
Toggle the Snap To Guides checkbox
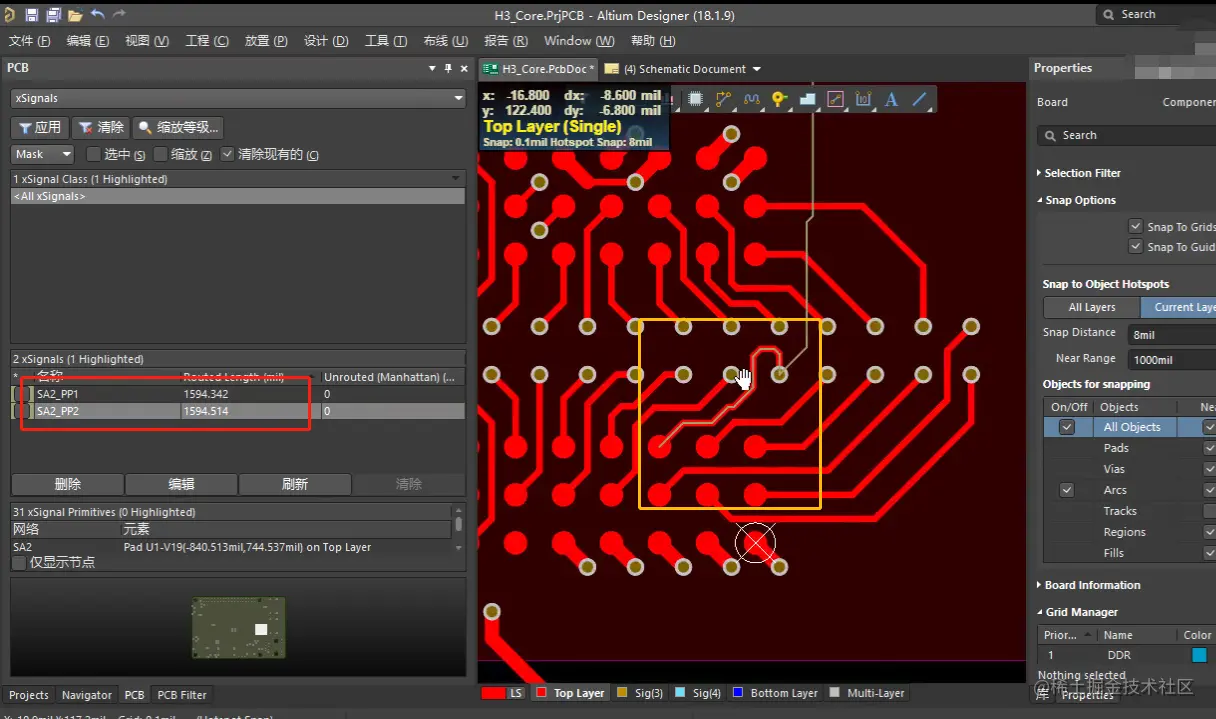pyautogui.click(x=1135, y=246)
